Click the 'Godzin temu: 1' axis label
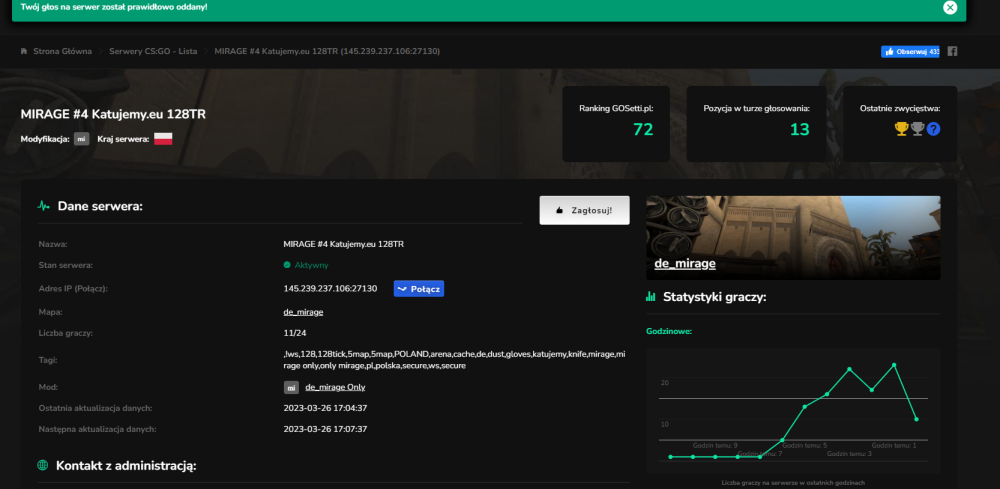 click(x=894, y=445)
